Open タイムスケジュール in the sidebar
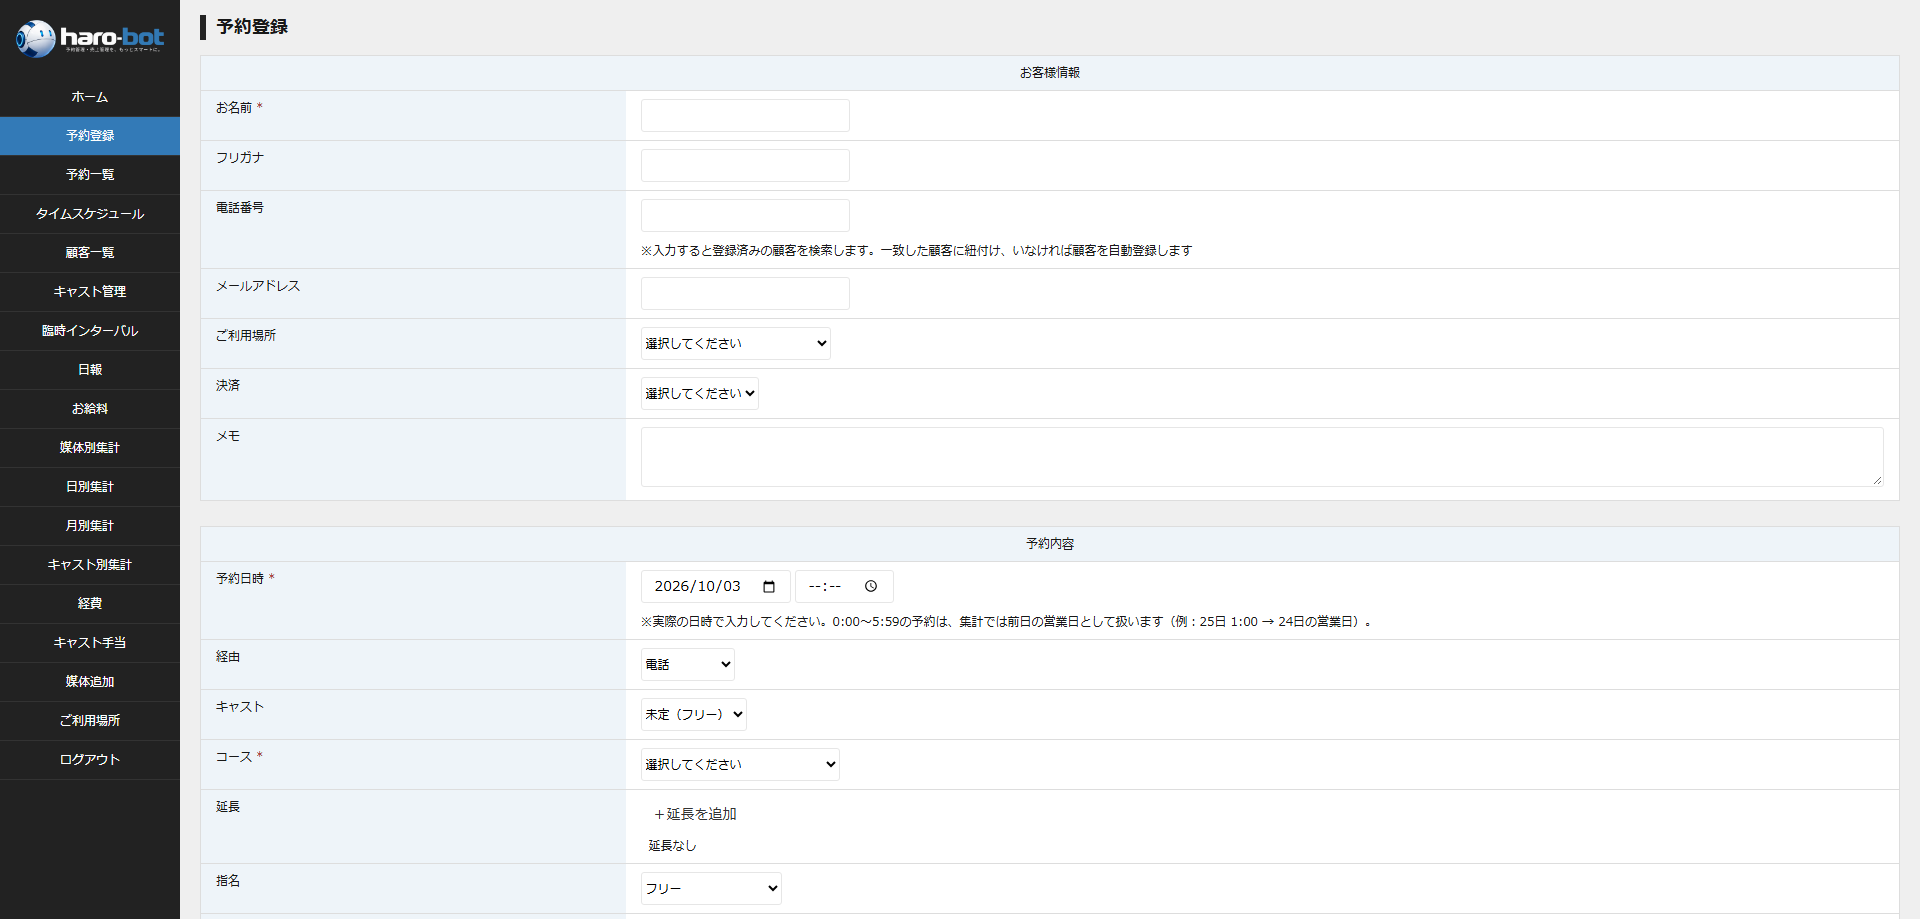The height and width of the screenshot is (919, 1920). [x=90, y=214]
